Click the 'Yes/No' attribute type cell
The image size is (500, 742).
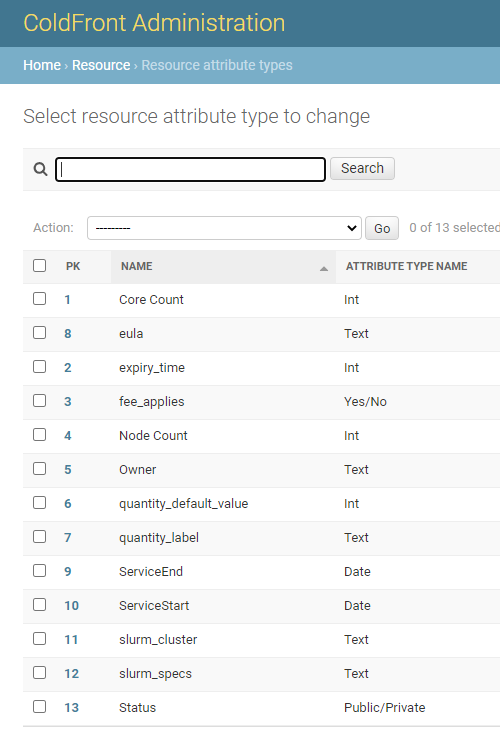coord(365,402)
